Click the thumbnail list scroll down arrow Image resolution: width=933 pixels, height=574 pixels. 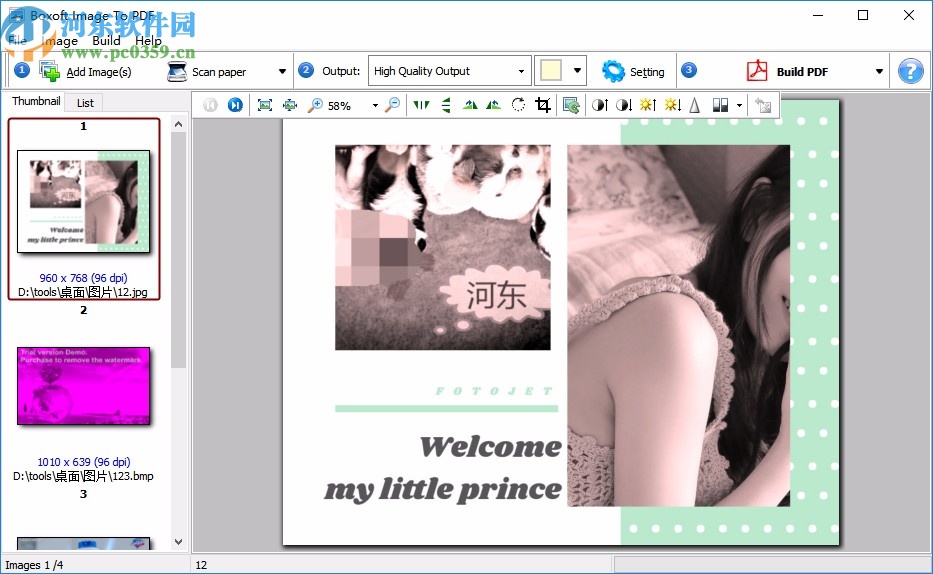179,542
